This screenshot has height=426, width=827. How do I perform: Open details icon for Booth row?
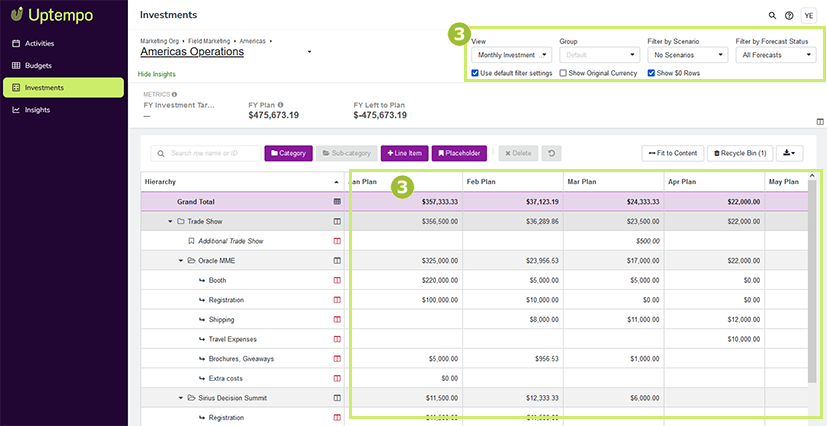[x=337, y=280]
